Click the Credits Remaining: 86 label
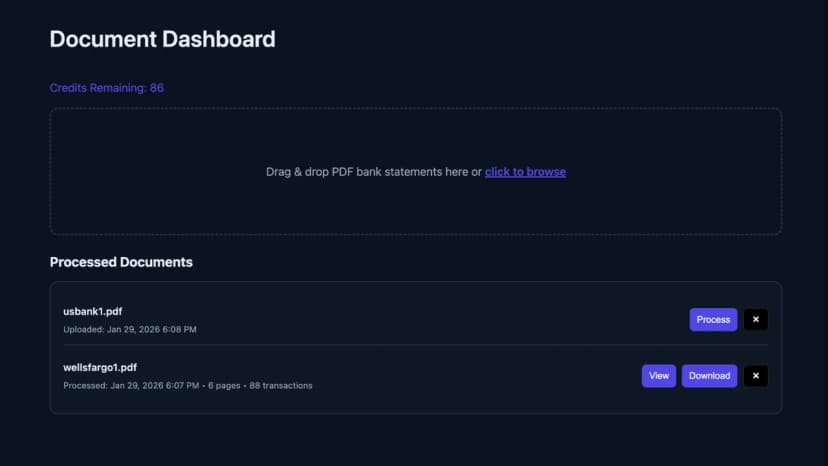This screenshot has height=466, width=828. (x=107, y=88)
